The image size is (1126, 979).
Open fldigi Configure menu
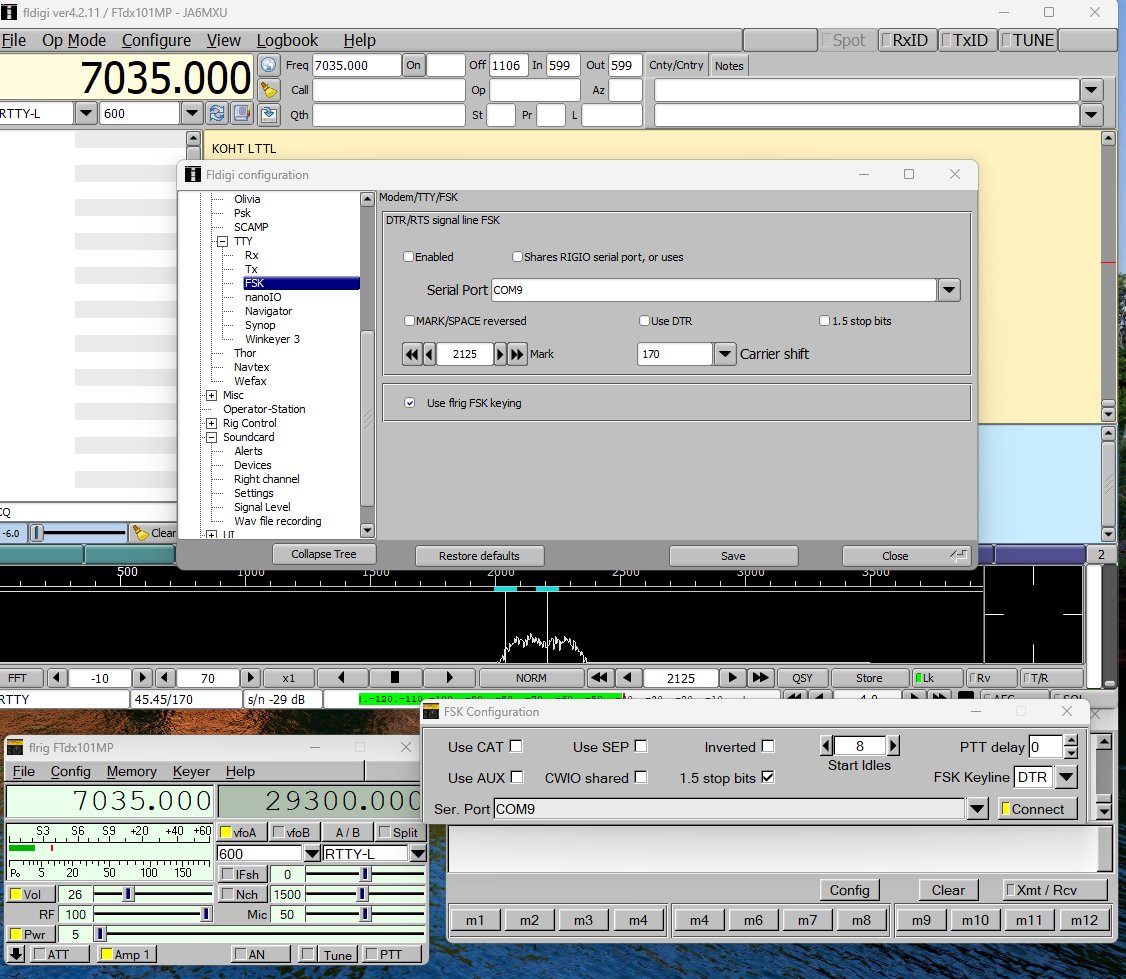(156, 40)
